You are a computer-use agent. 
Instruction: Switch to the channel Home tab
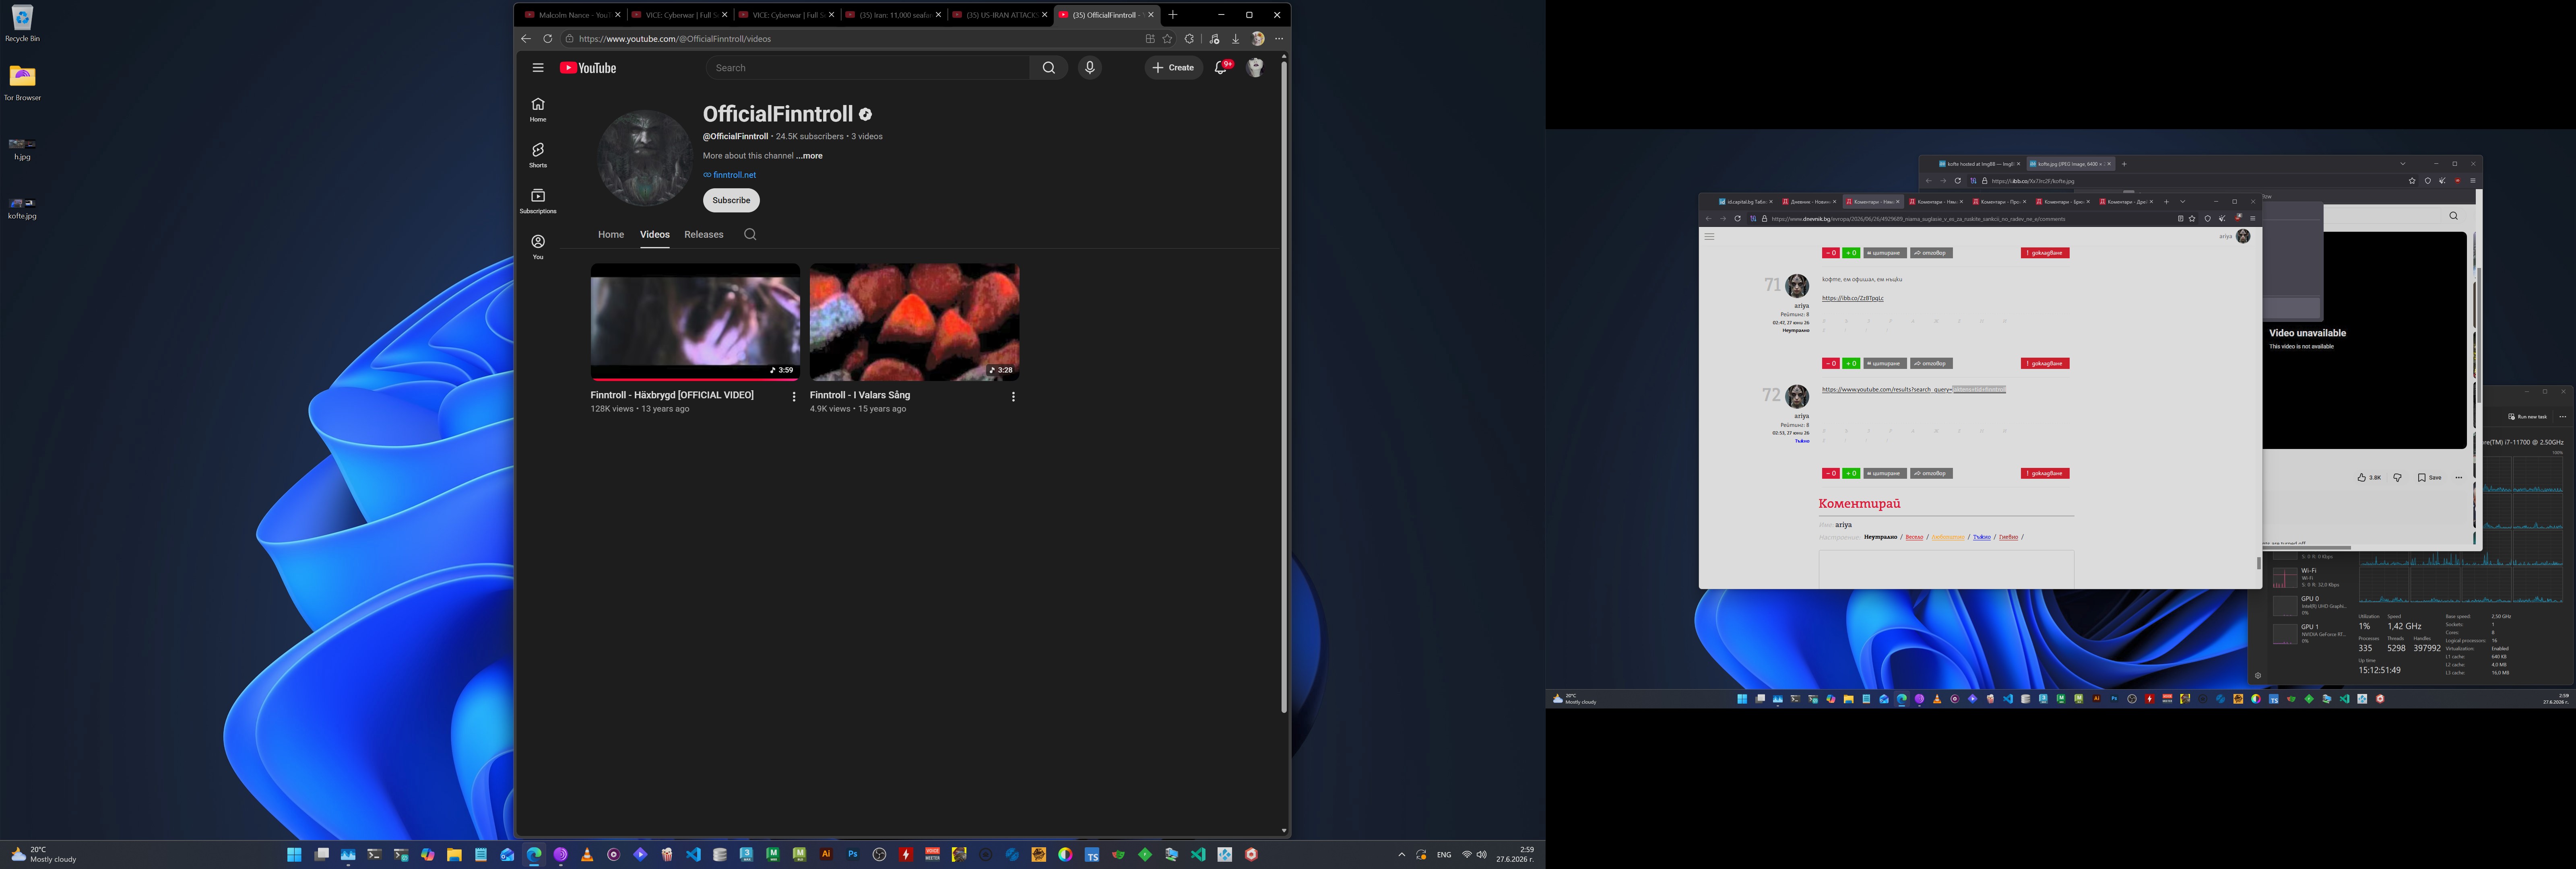coord(611,235)
